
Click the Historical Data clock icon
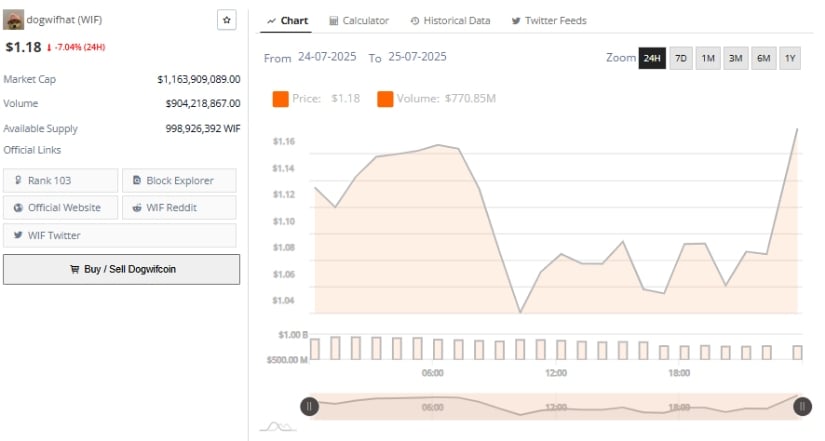click(x=415, y=21)
